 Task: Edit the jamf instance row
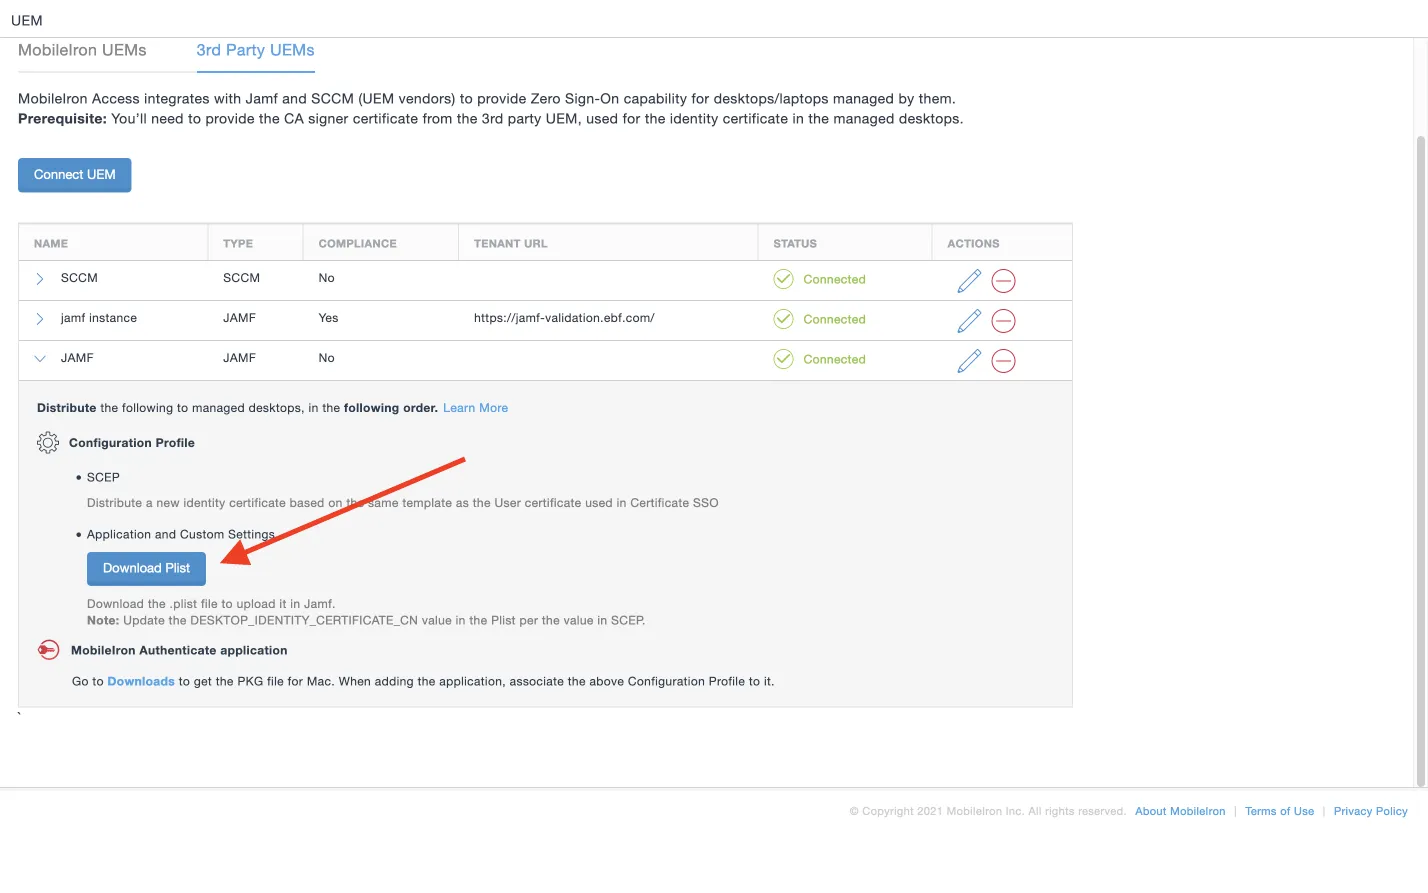pyautogui.click(x=969, y=321)
